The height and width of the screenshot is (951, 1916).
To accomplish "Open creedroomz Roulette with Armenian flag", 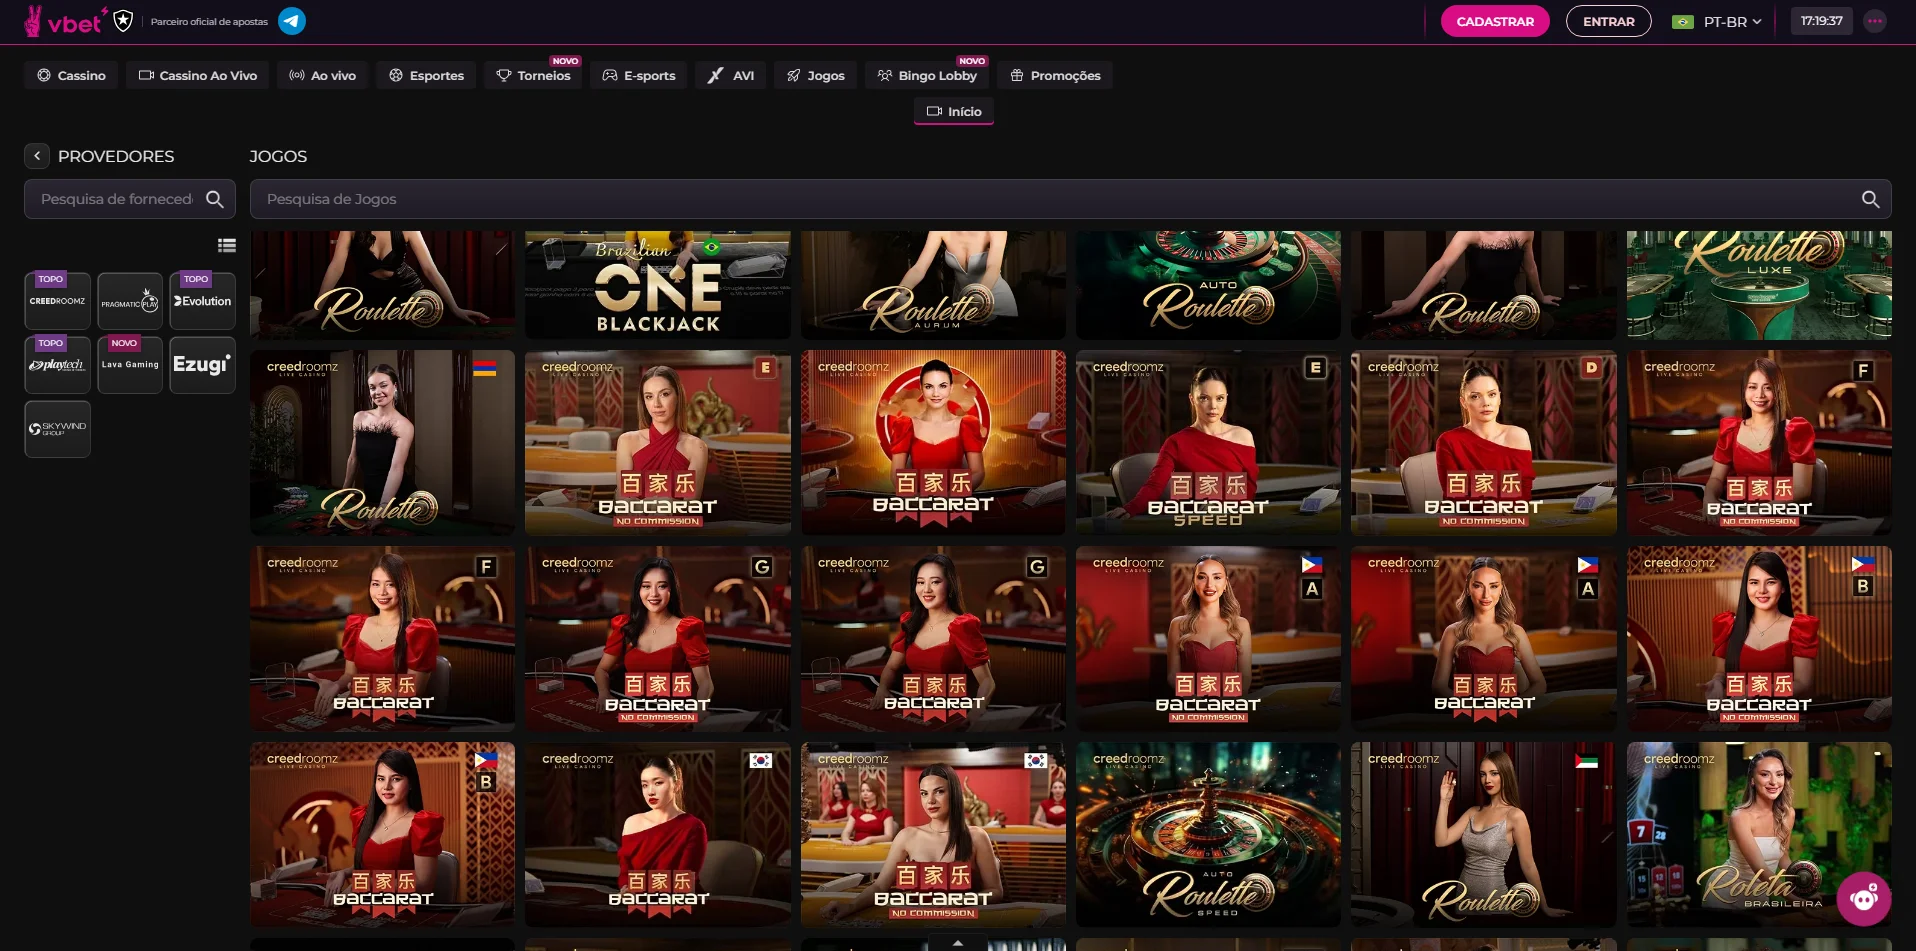I will [x=382, y=442].
